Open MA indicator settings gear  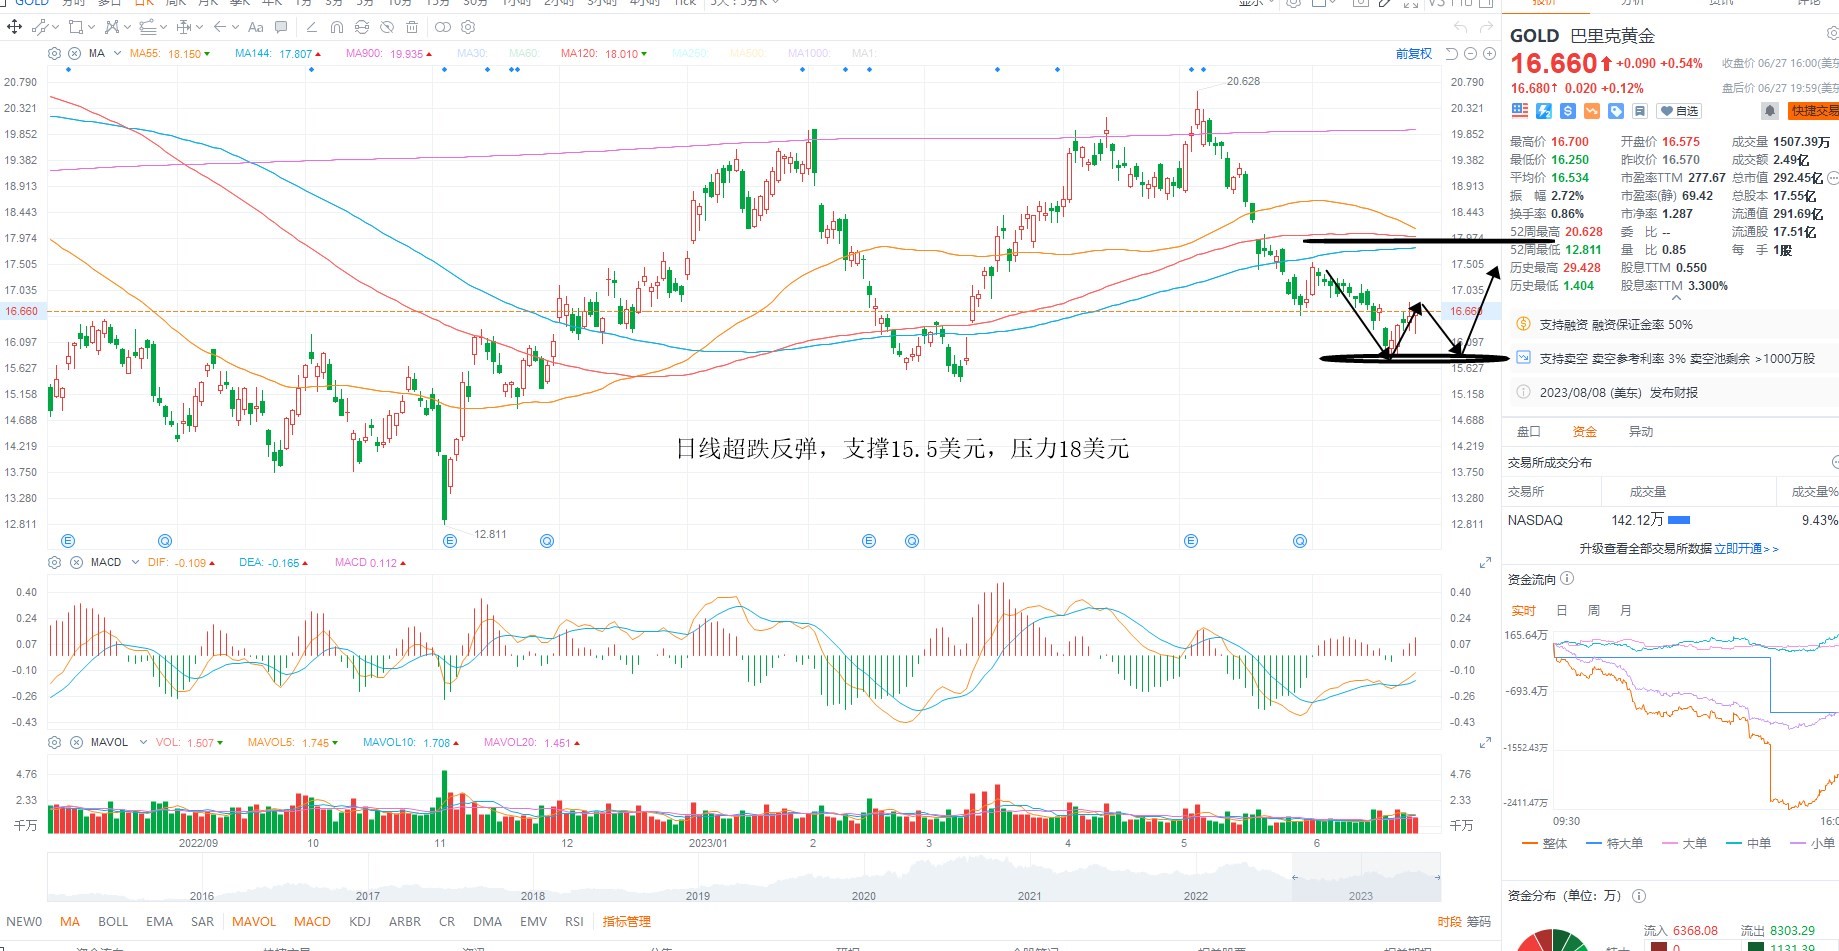pos(54,53)
